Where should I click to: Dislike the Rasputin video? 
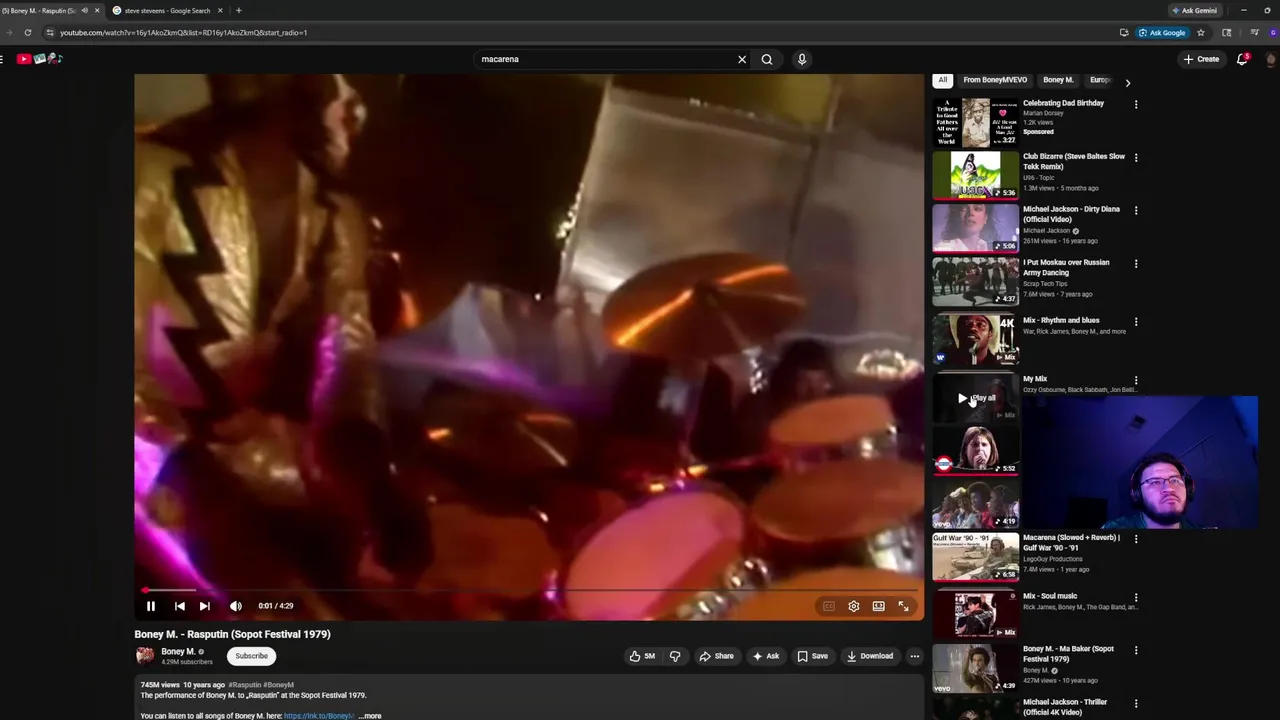675,656
